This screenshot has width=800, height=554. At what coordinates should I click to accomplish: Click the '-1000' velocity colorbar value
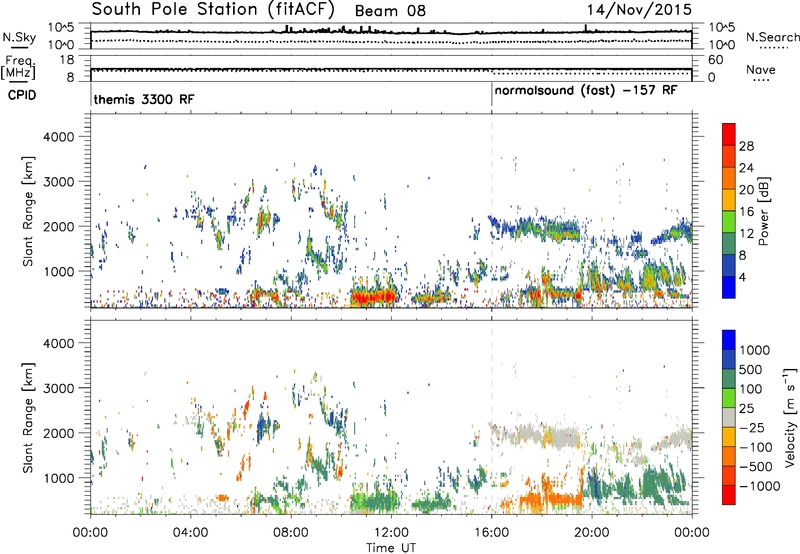[759, 486]
